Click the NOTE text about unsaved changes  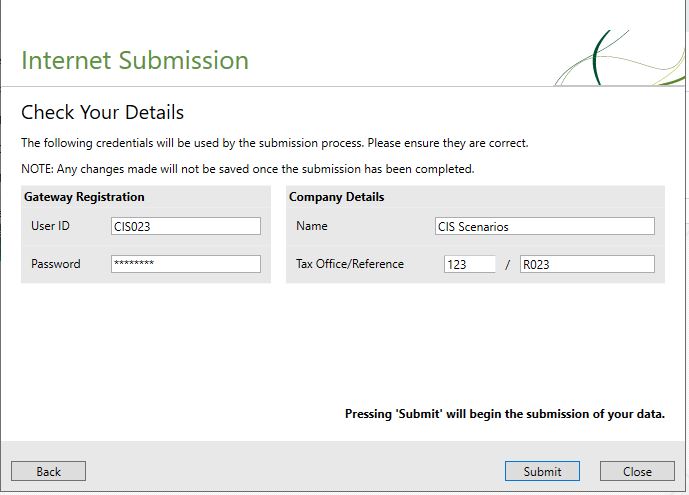(x=247, y=169)
